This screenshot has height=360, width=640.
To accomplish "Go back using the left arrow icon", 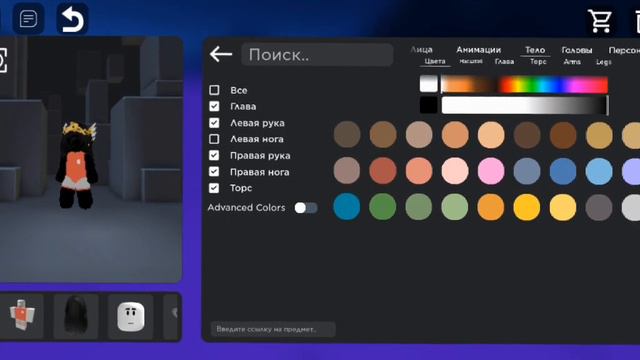I will (221, 54).
